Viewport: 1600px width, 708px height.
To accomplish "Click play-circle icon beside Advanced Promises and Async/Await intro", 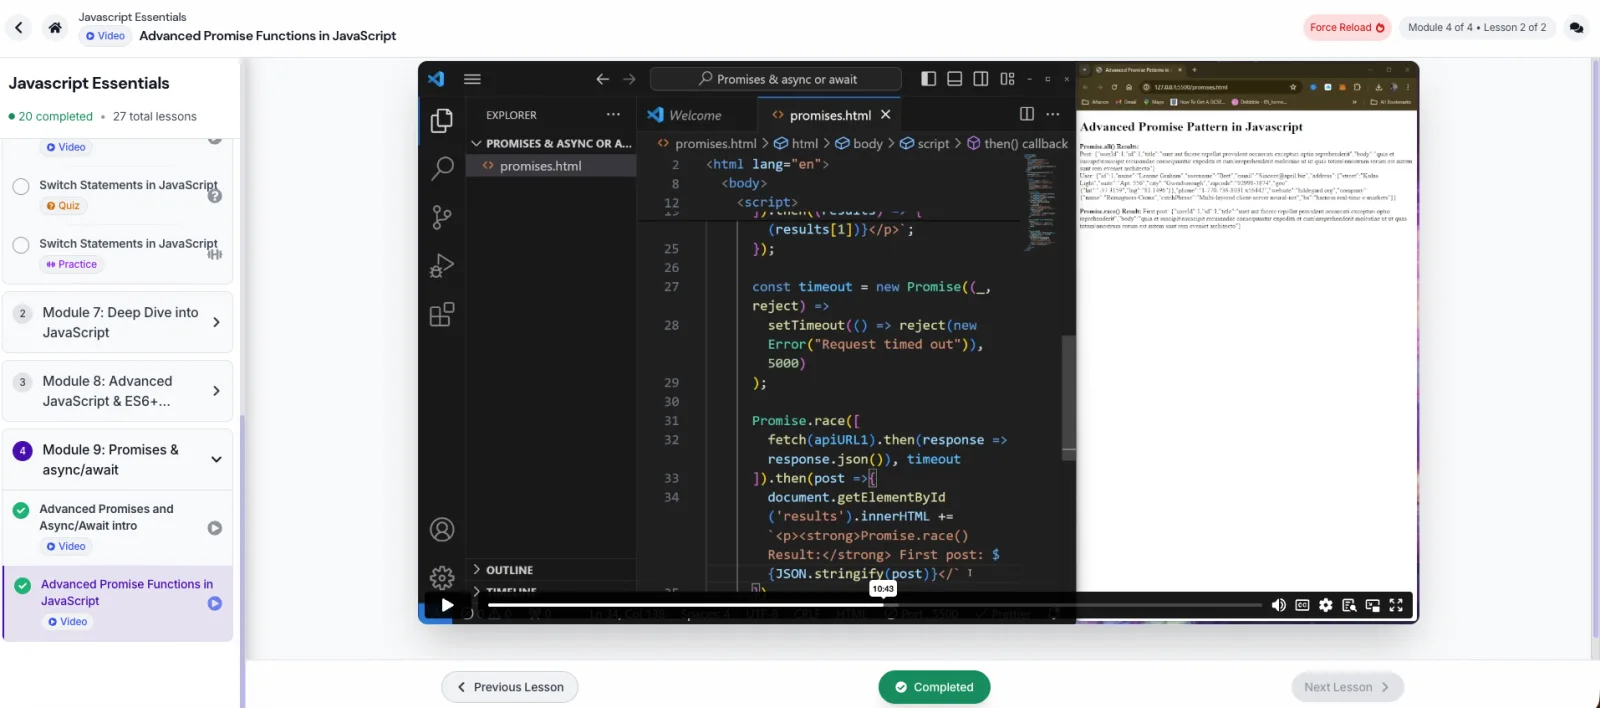I will coord(214,528).
